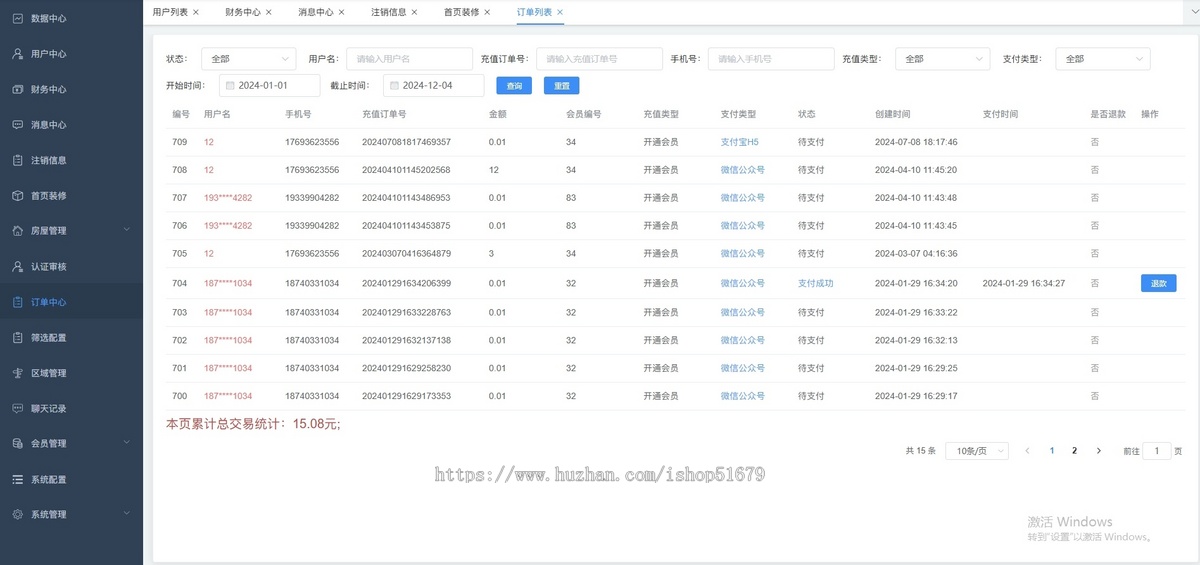
Task: Go to page 1
Action: coord(1052,451)
